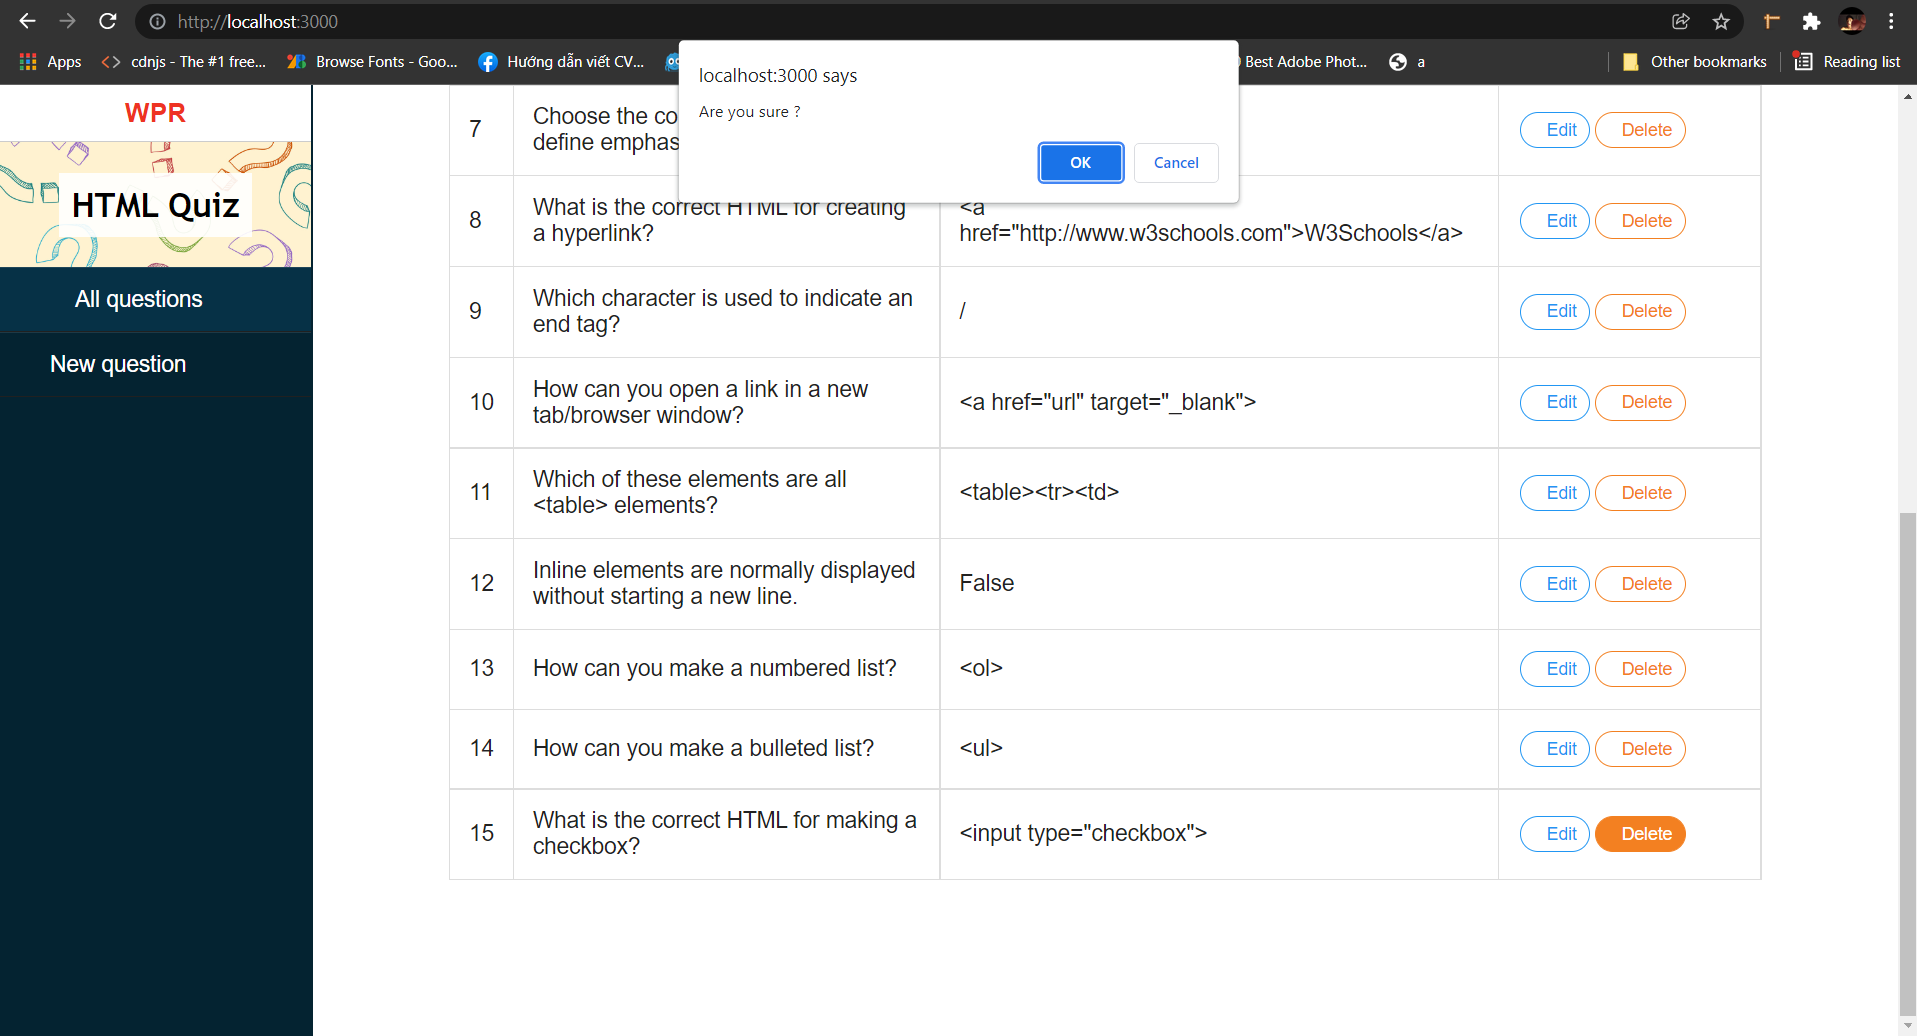The height and width of the screenshot is (1036, 1917).
Task: Click the browser back arrow
Action: [26, 21]
